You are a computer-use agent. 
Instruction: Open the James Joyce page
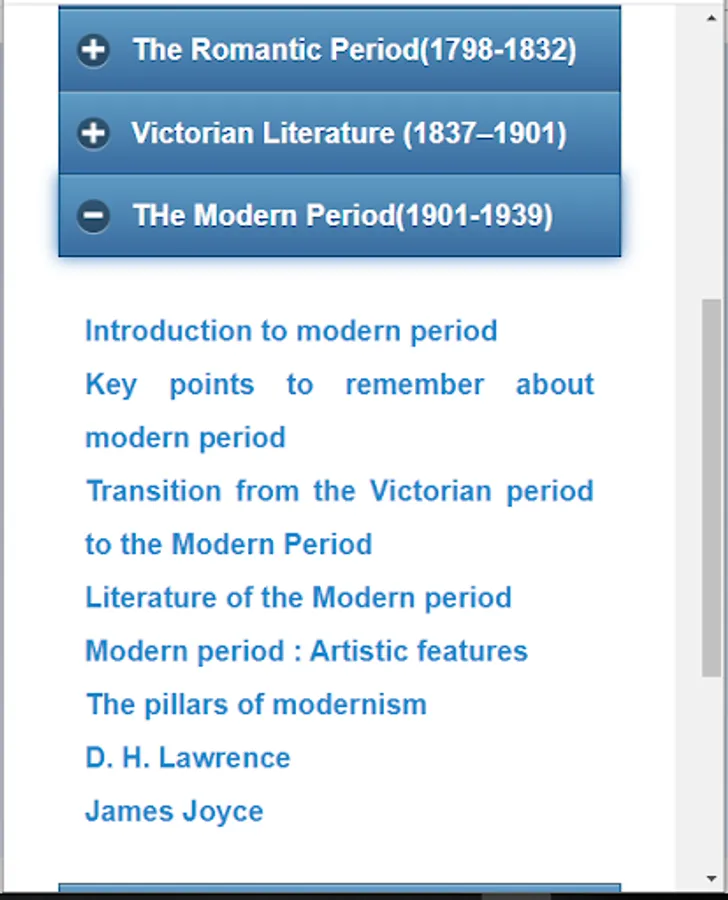[x=174, y=811]
